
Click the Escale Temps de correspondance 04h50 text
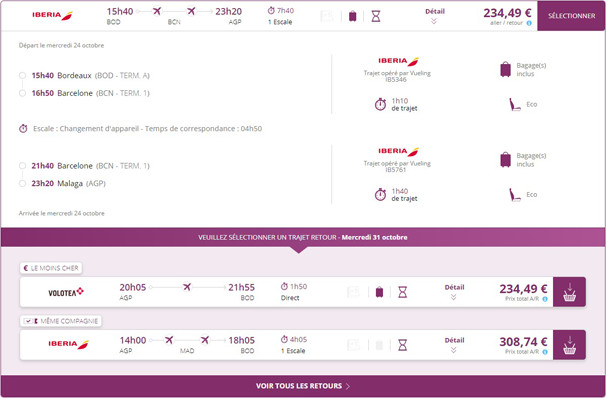point(147,129)
